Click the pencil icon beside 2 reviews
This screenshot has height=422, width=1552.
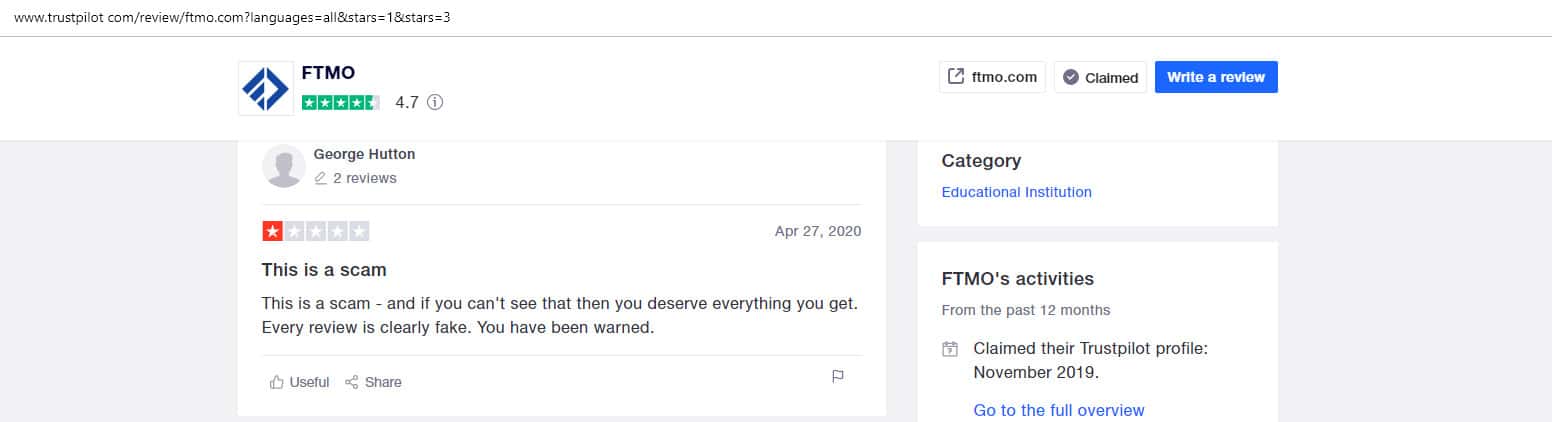click(x=321, y=178)
